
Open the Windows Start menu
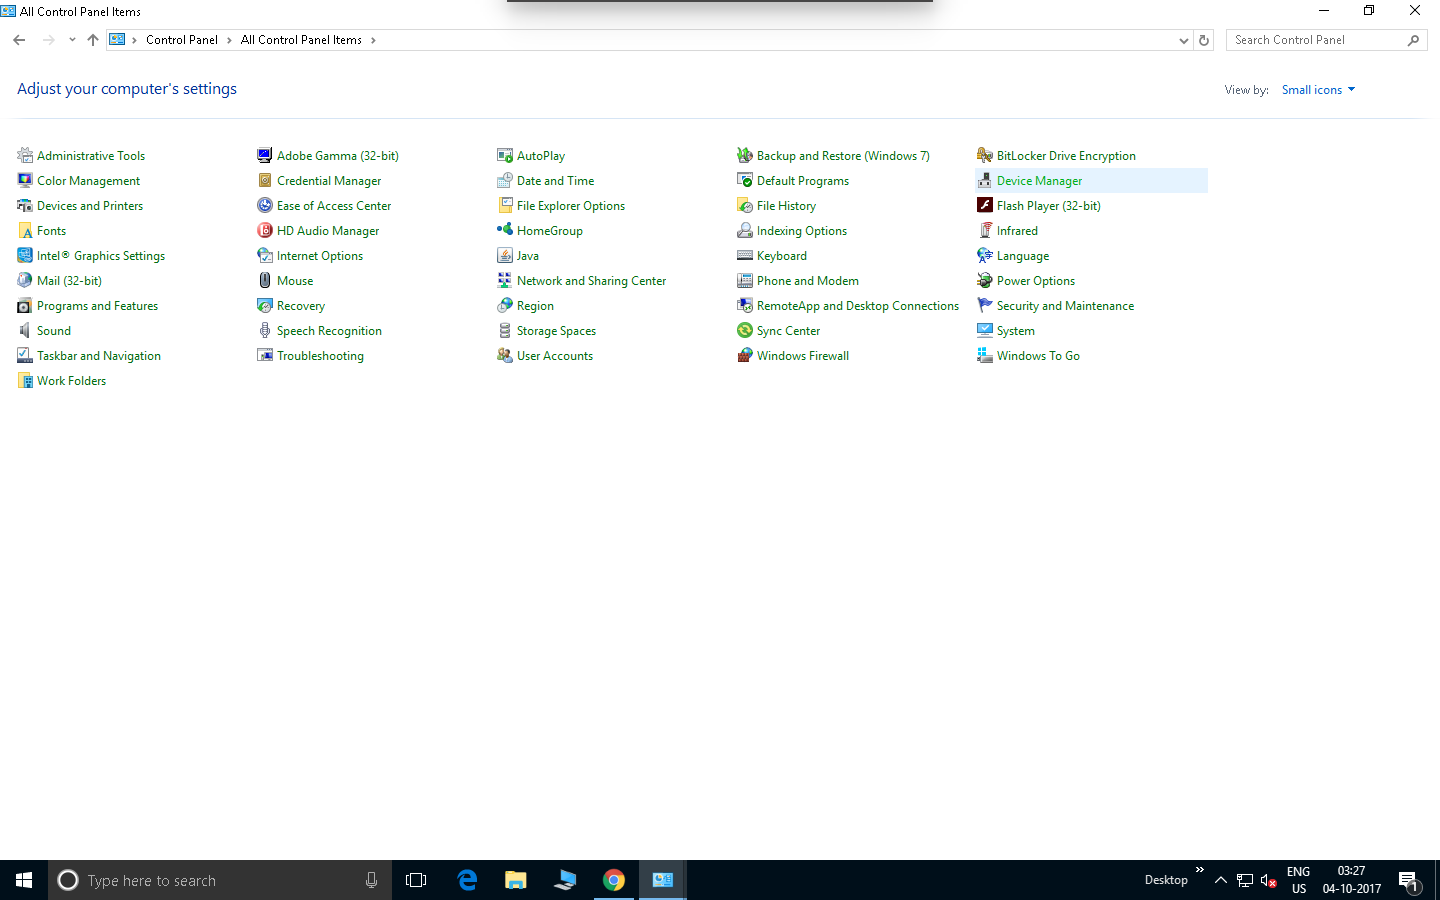pyautogui.click(x=24, y=880)
